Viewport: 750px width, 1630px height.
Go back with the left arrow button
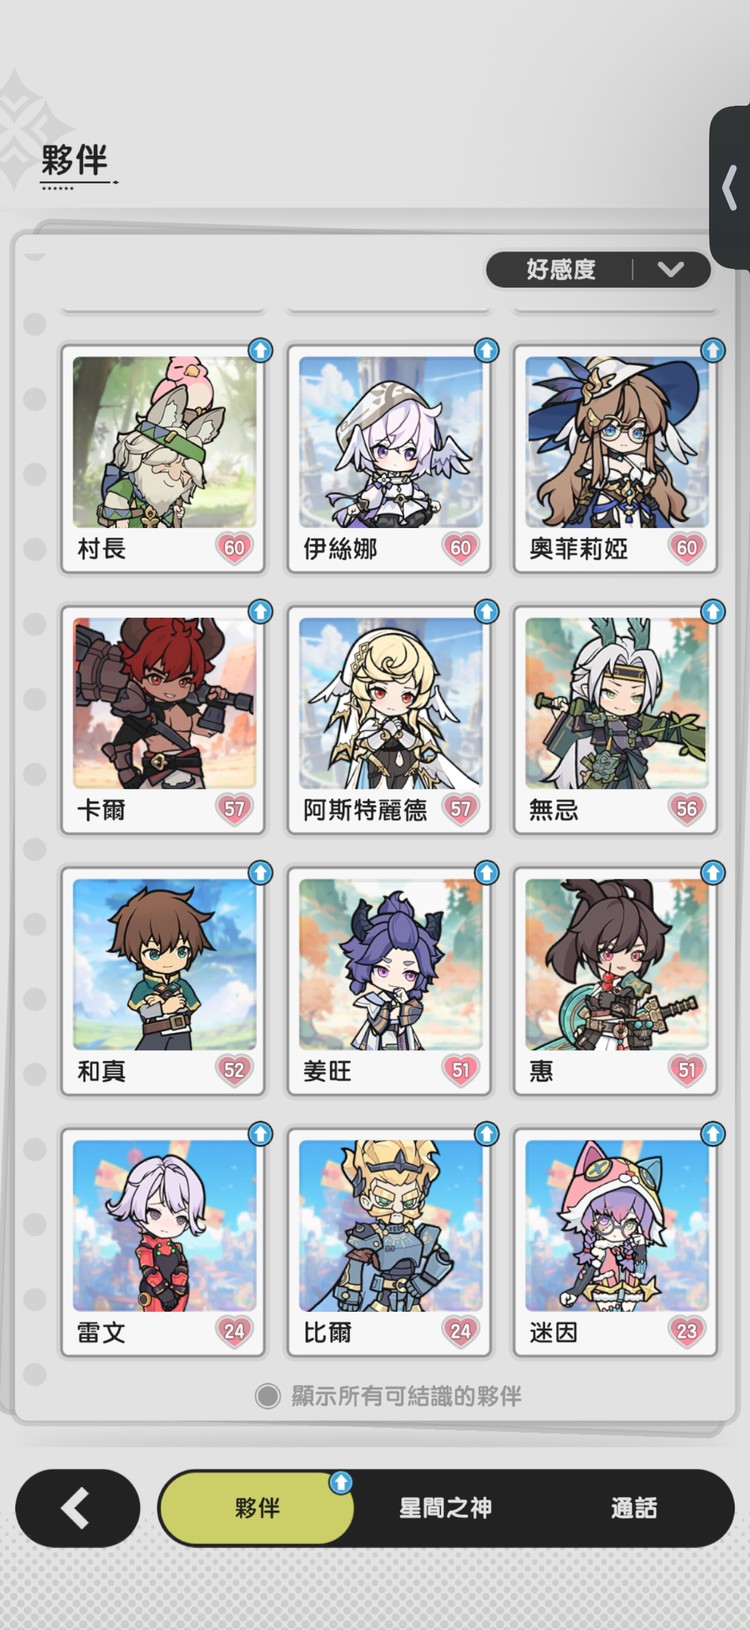click(77, 1508)
